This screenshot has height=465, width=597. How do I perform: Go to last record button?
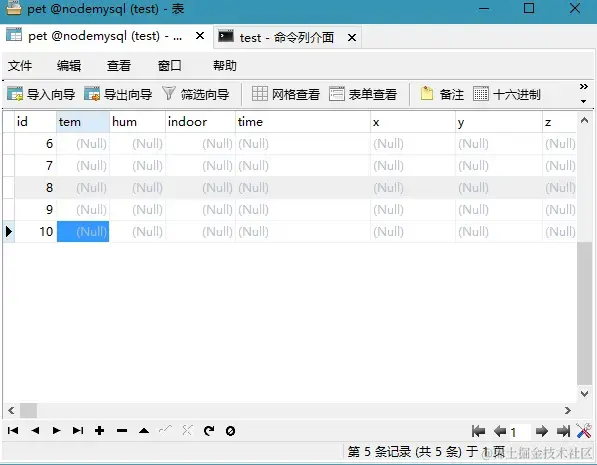[x=78, y=431]
